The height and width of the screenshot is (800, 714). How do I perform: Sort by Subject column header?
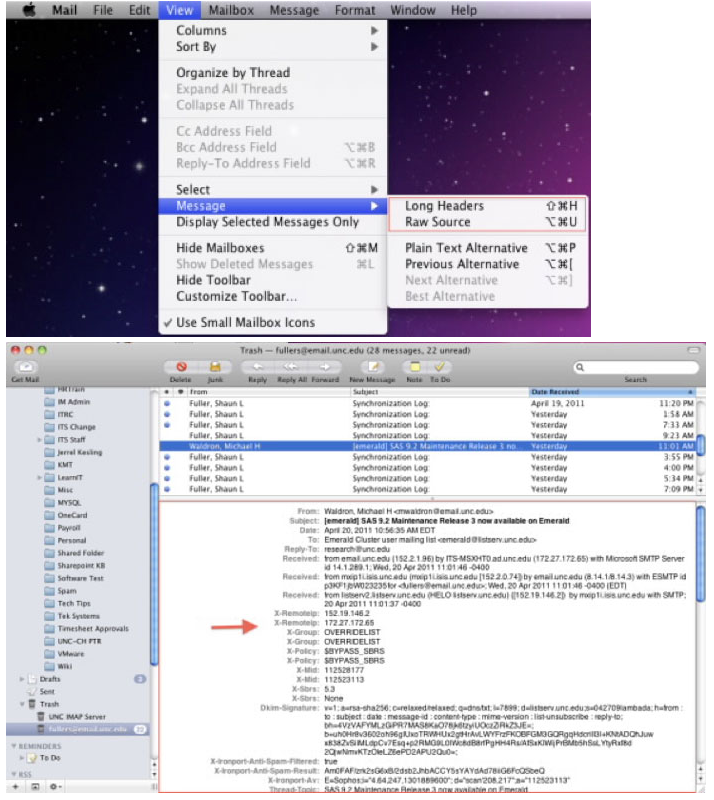pyautogui.click(x=439, y=392)
